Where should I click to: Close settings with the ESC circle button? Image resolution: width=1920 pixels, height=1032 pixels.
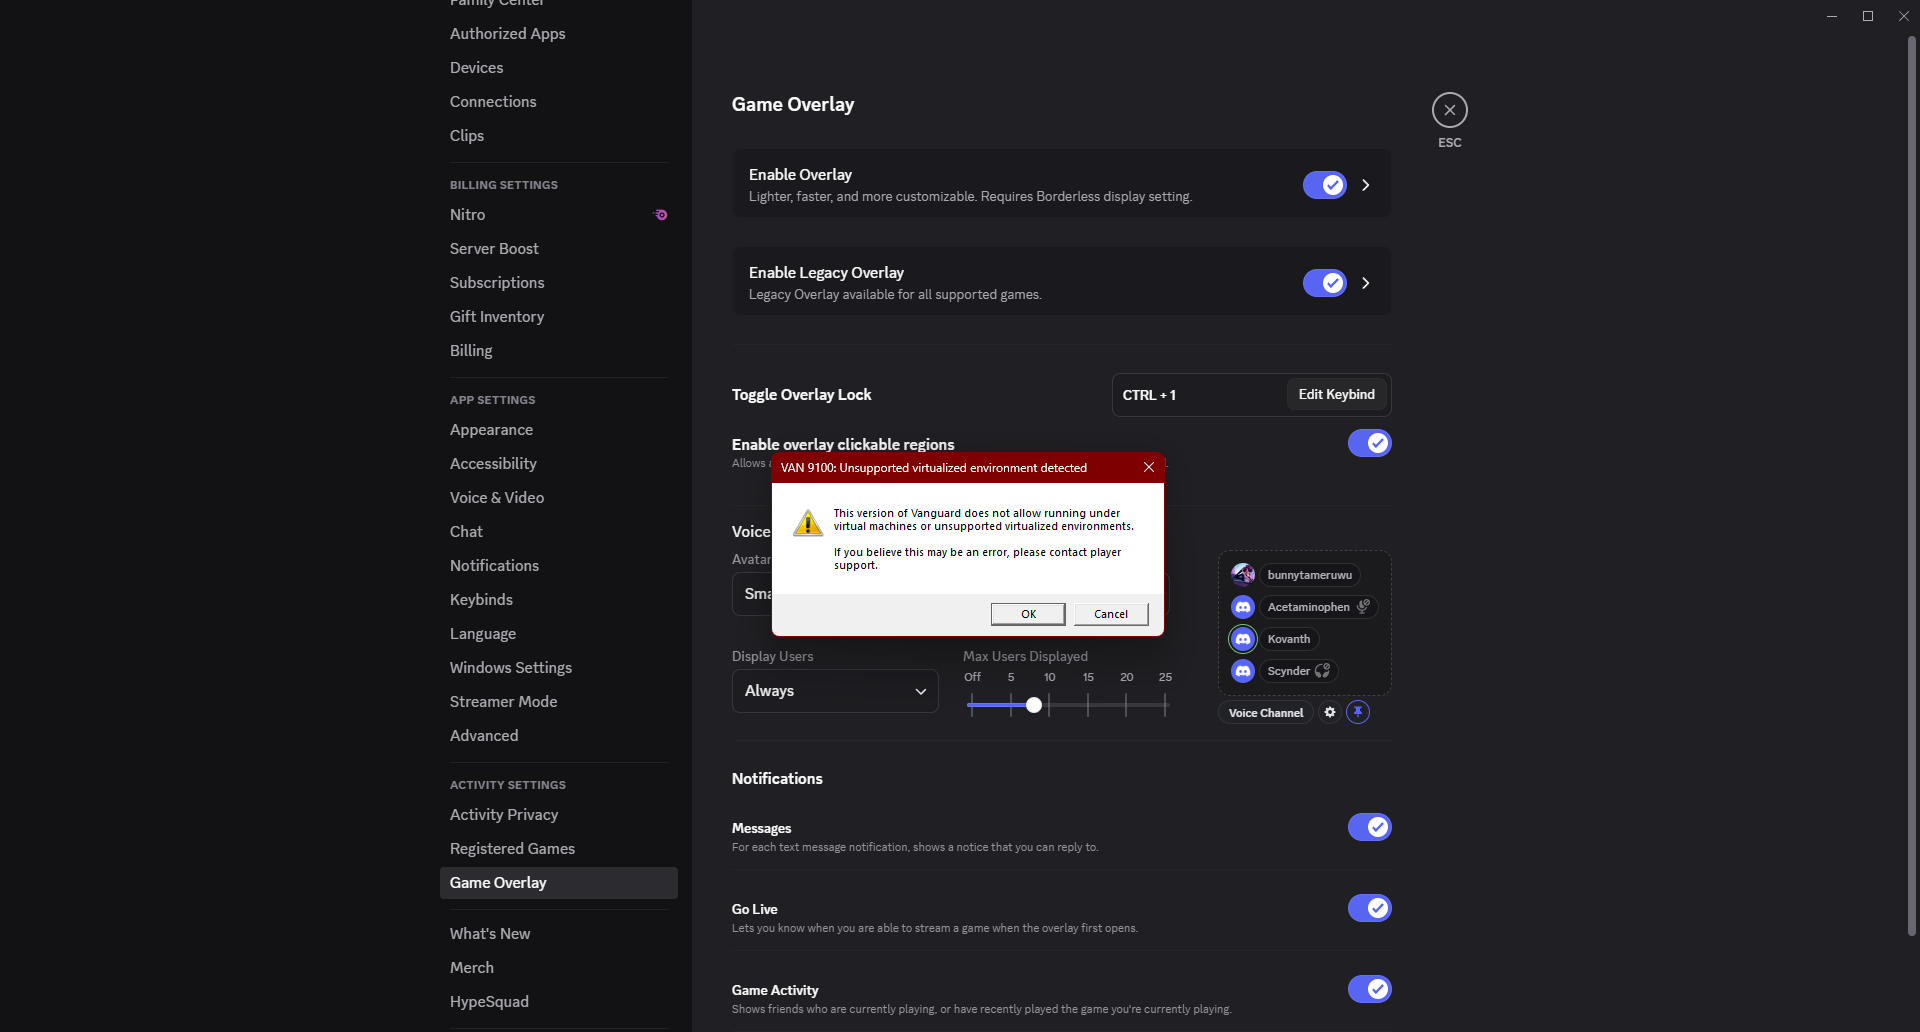pos(1449,110)
